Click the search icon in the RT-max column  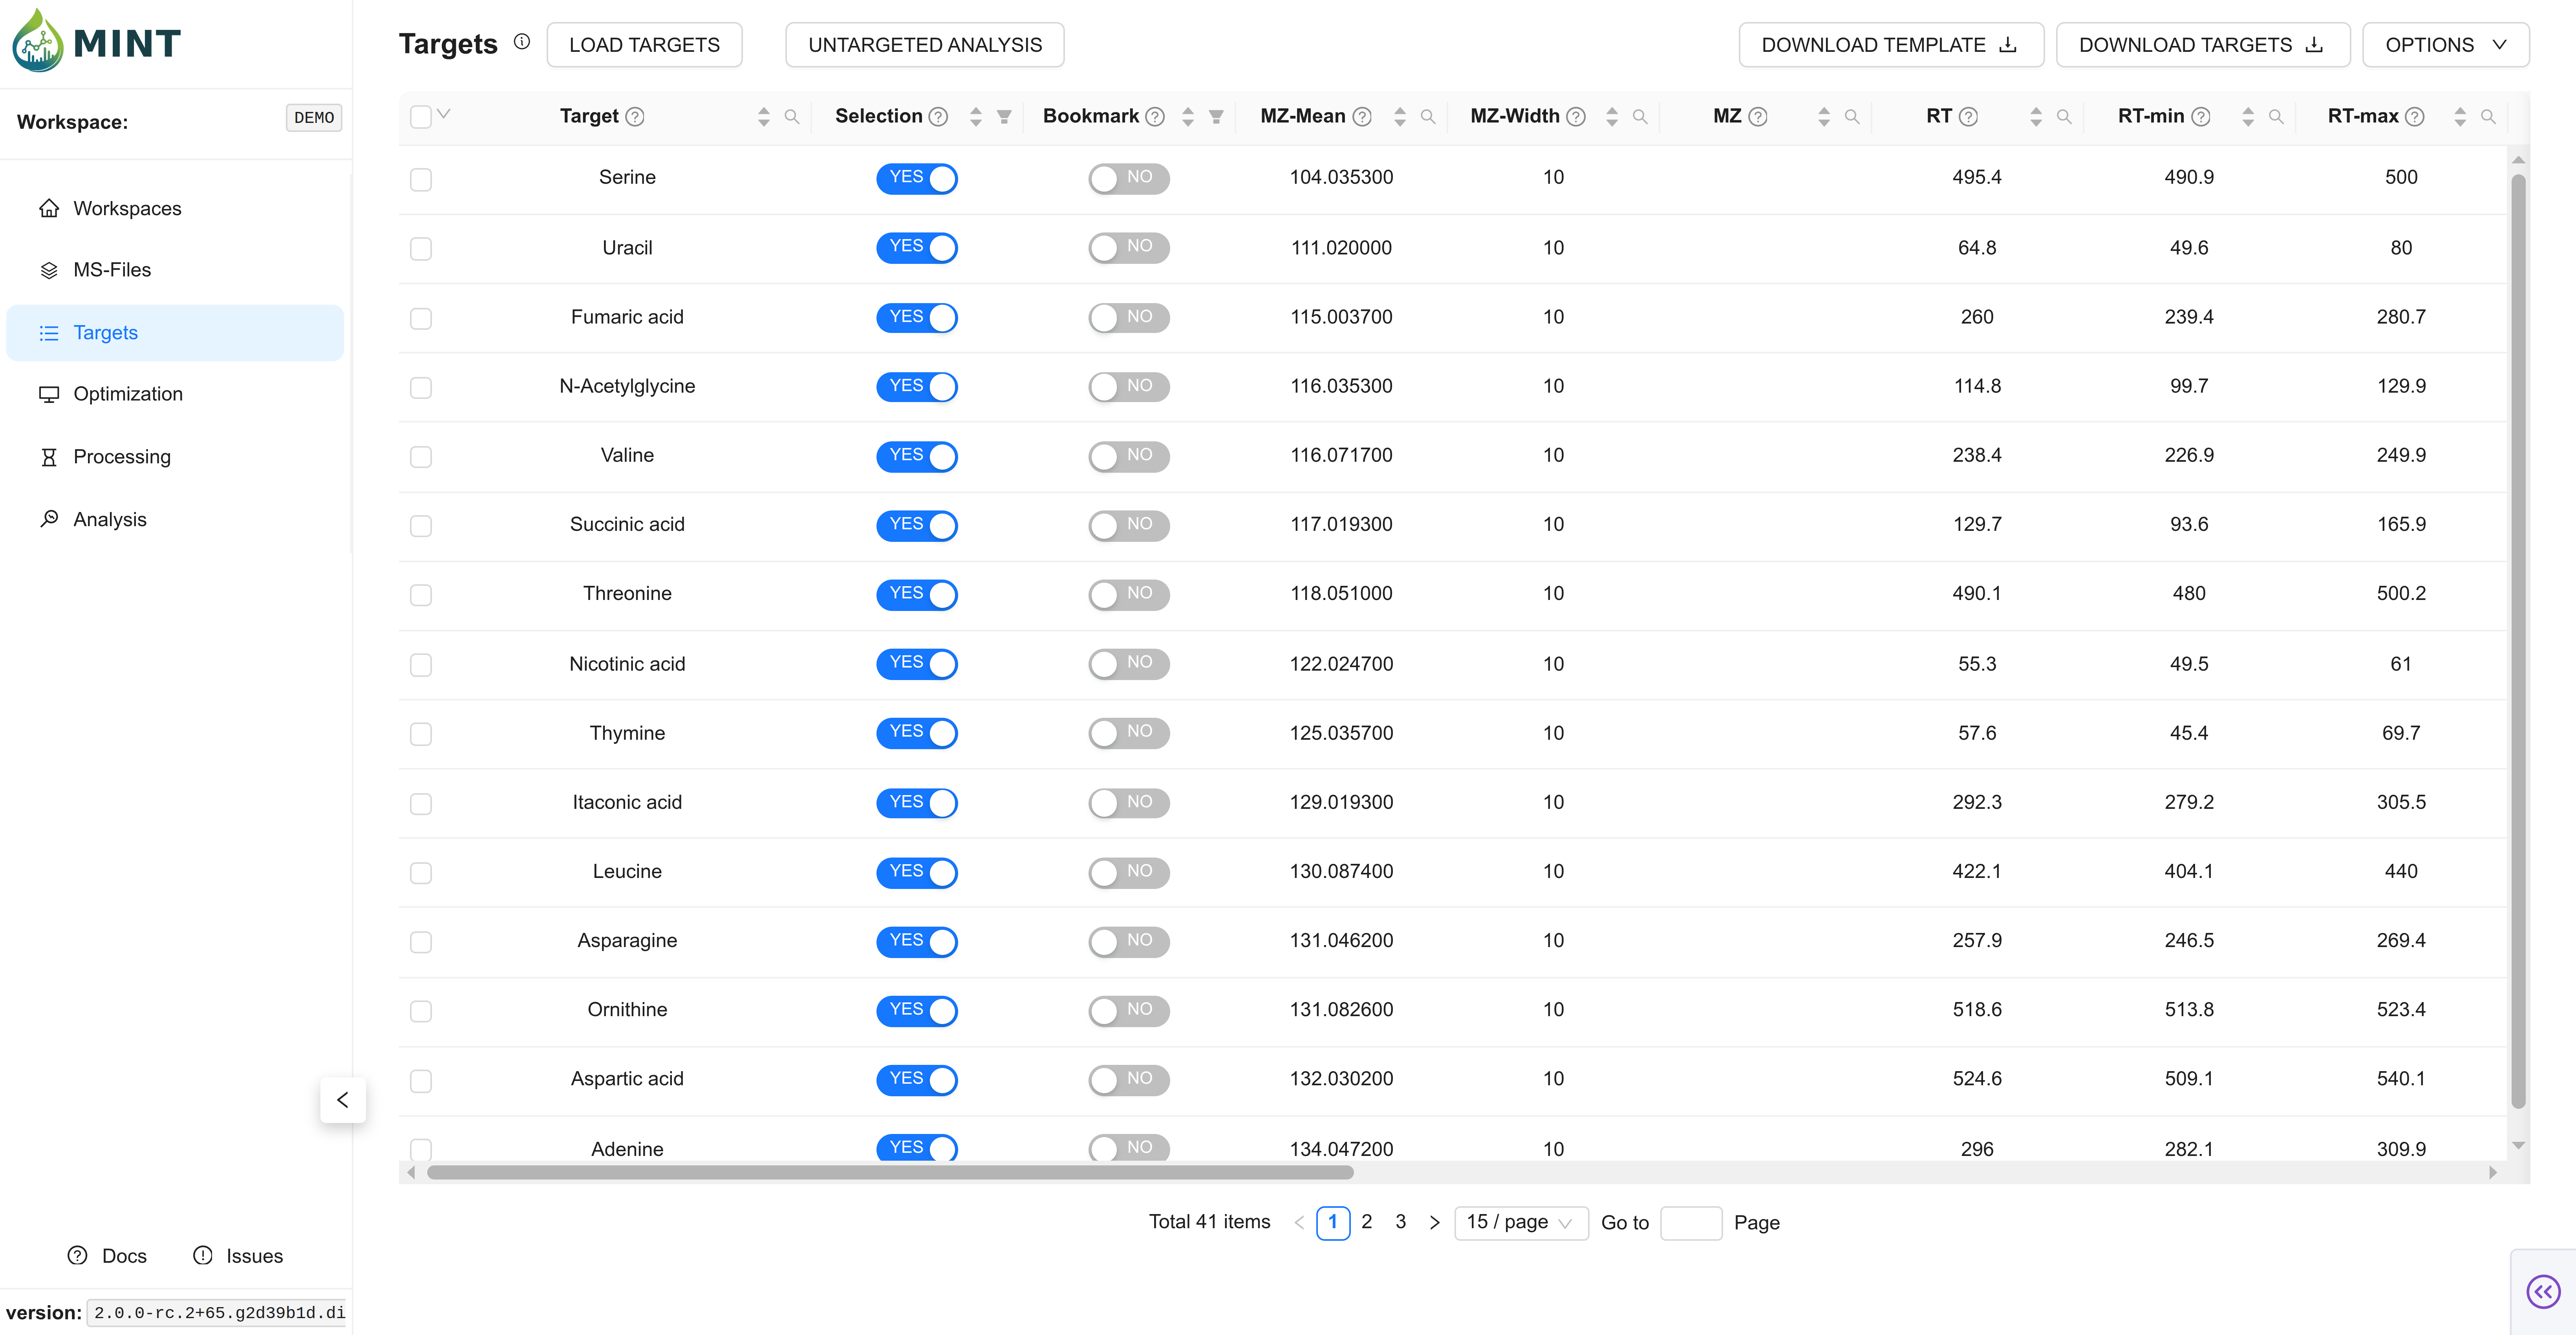tap(2488, 117)
